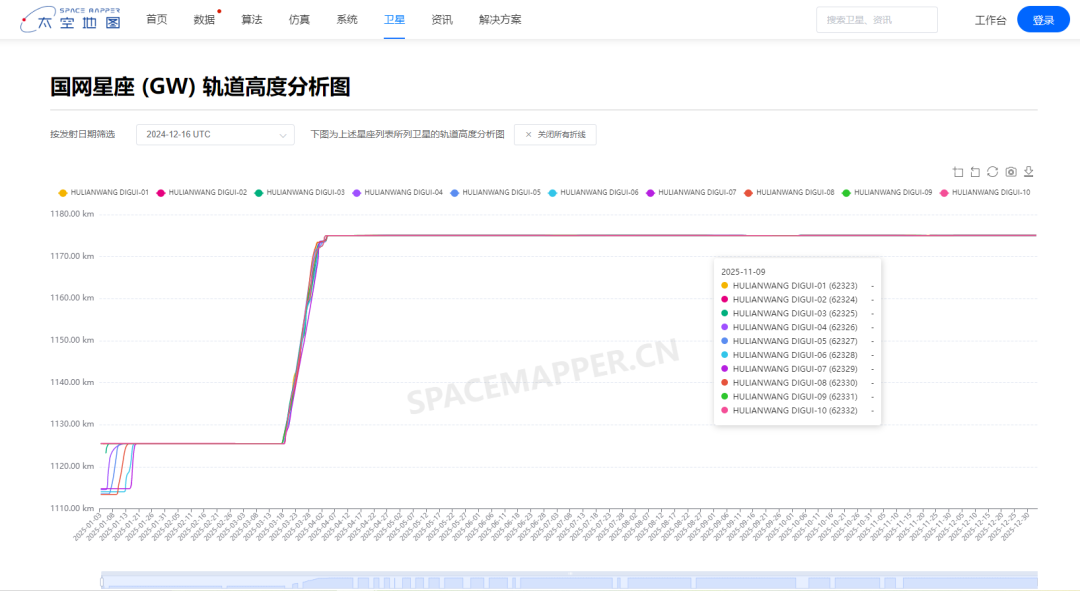Click the area zoom icon in chart toolbox

[x=958, y=172]
